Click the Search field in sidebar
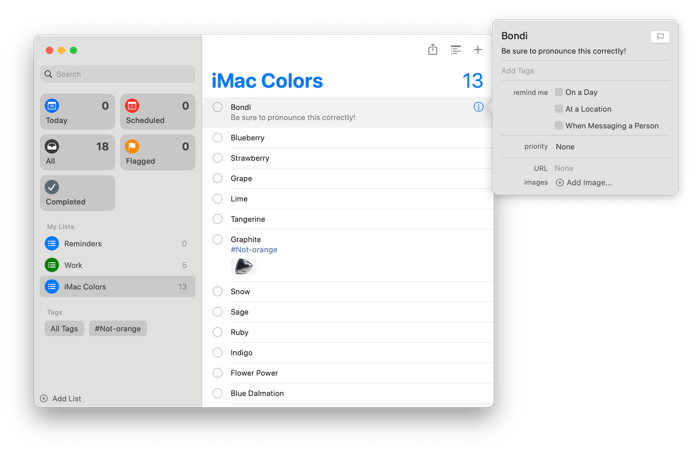 pyautogui.click(x=117, y=74)
